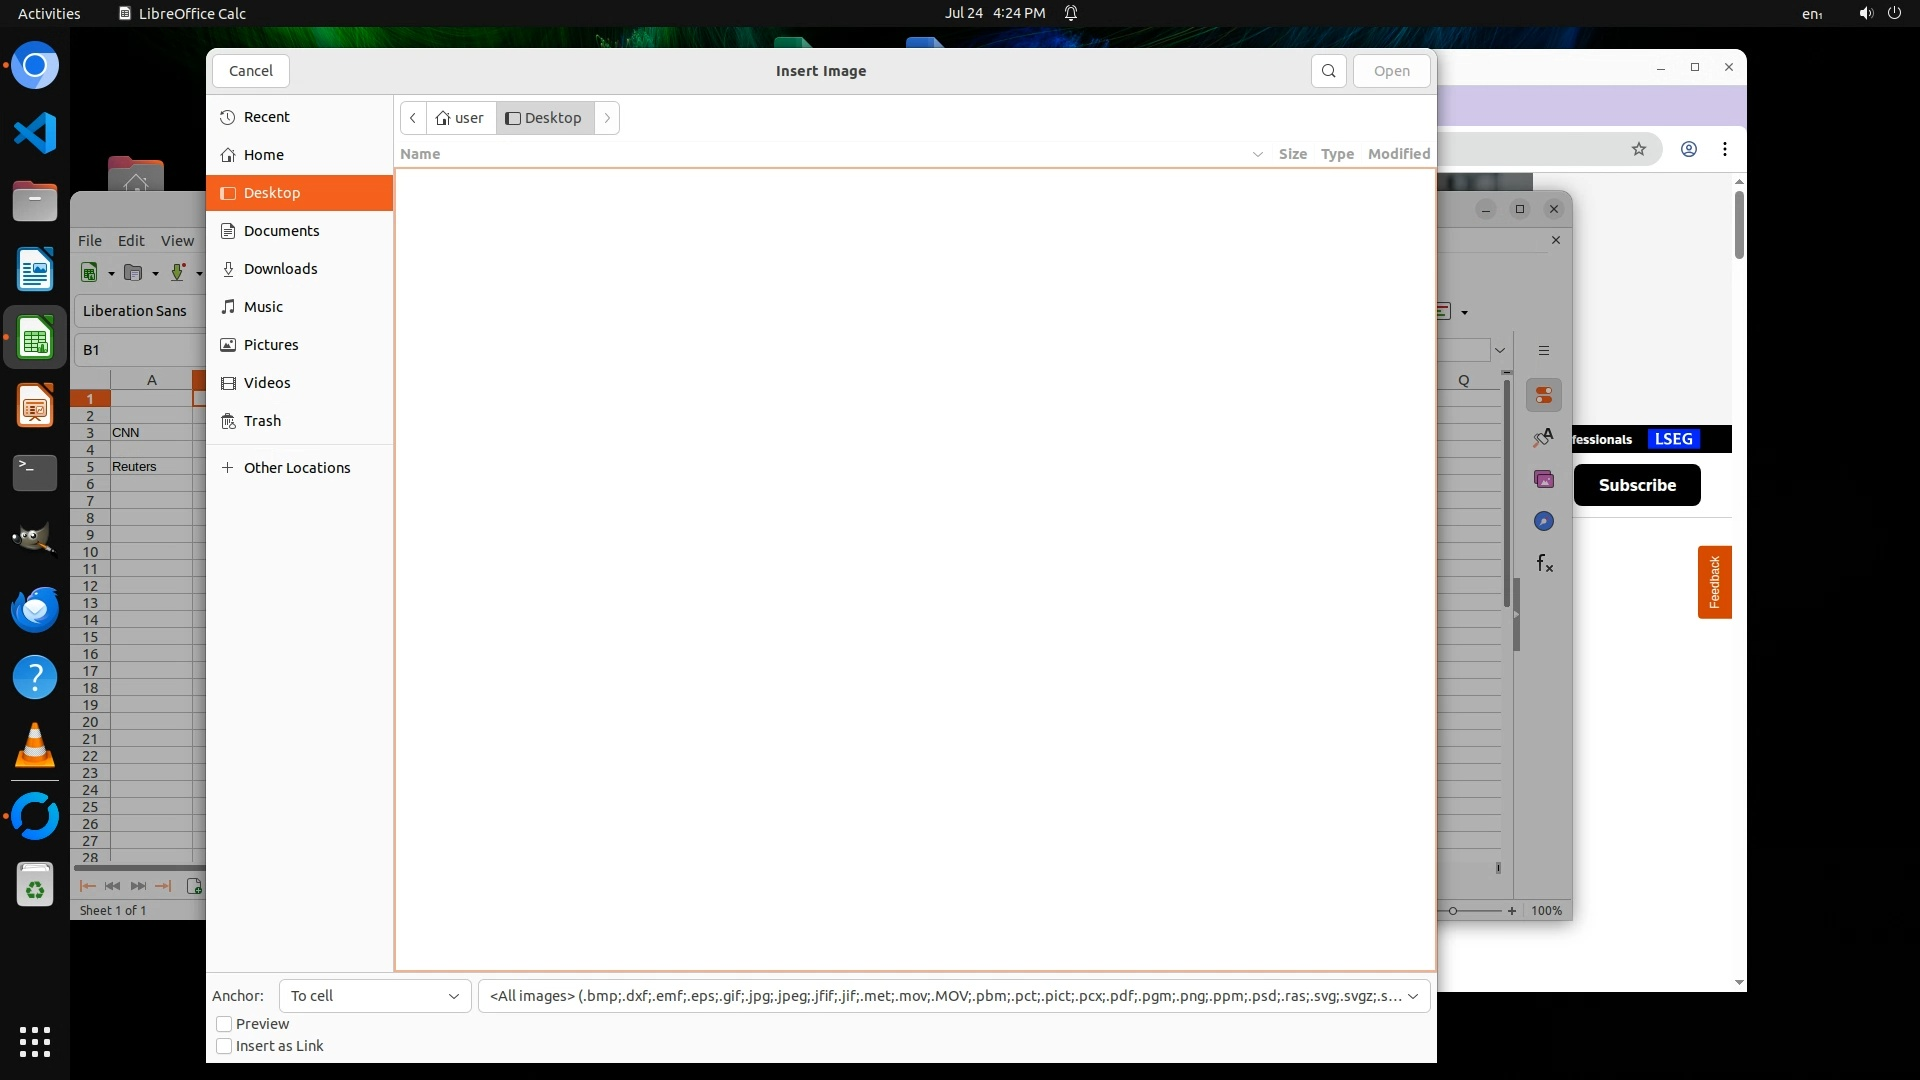Viewport: 1920px width, 1080px height.
Task: Open the Sidebar Functions fx icon
Action: [x=1544, y=564]
